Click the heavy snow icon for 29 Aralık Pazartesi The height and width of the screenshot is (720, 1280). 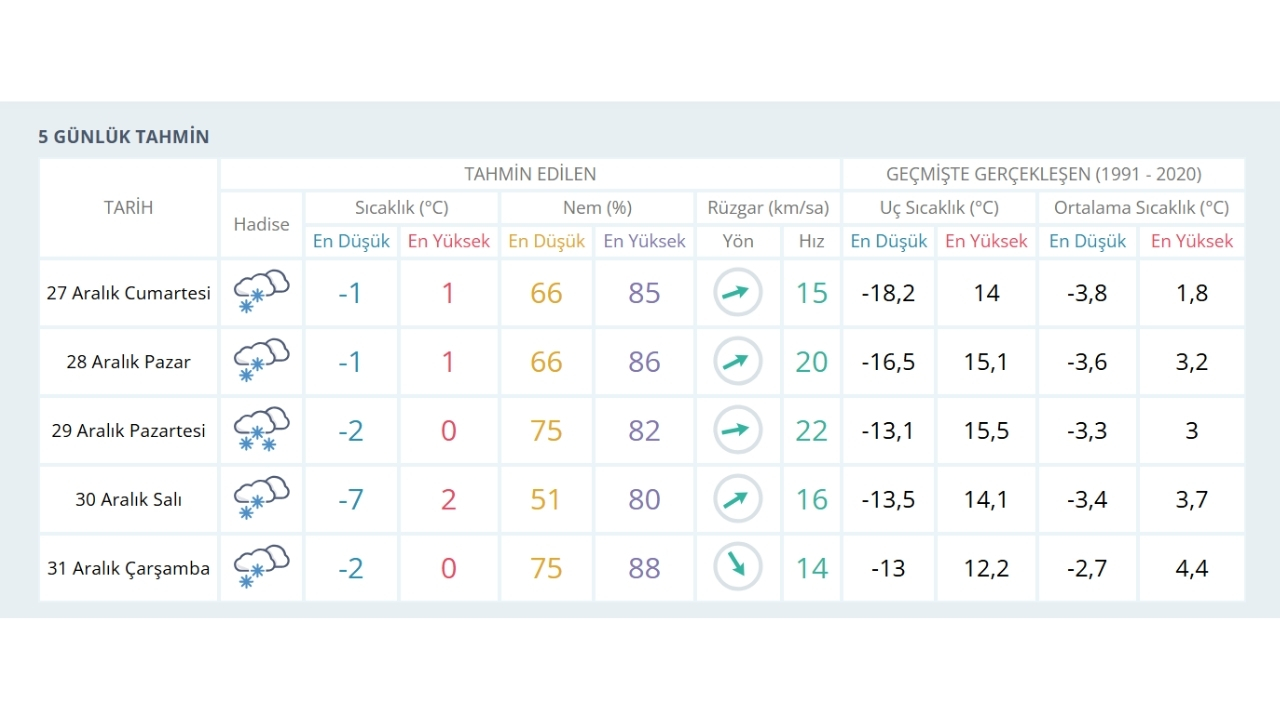click(x=261, y=430)
